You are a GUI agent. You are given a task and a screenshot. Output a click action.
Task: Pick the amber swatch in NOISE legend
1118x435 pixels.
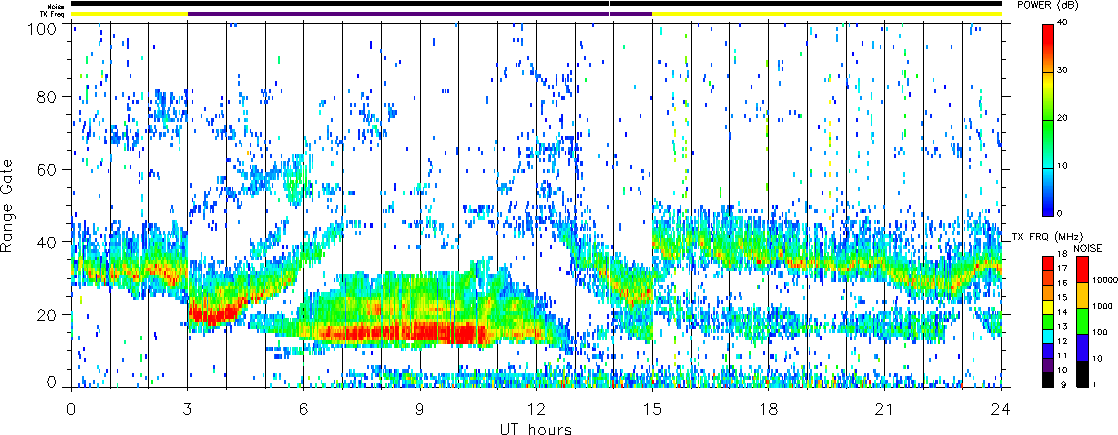click(x=1082, y=295)
